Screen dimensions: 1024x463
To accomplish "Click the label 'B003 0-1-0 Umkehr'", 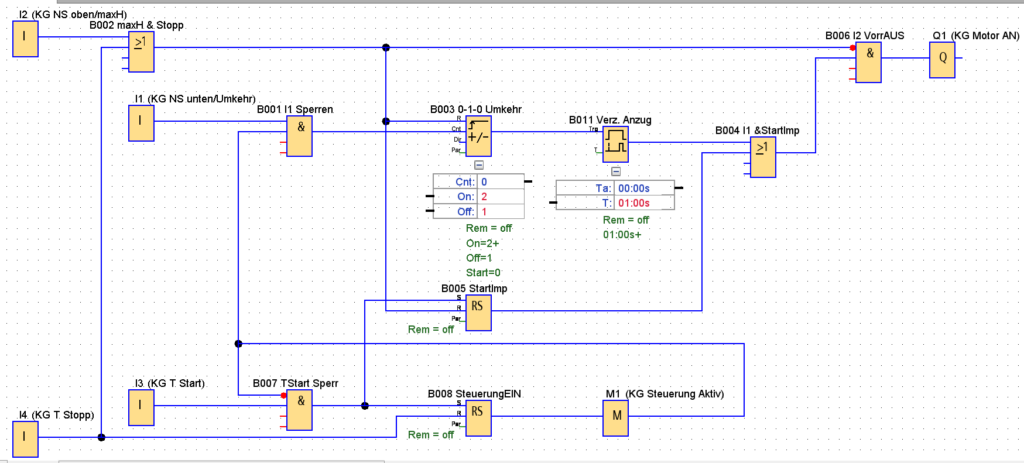I will click(476, 109).
